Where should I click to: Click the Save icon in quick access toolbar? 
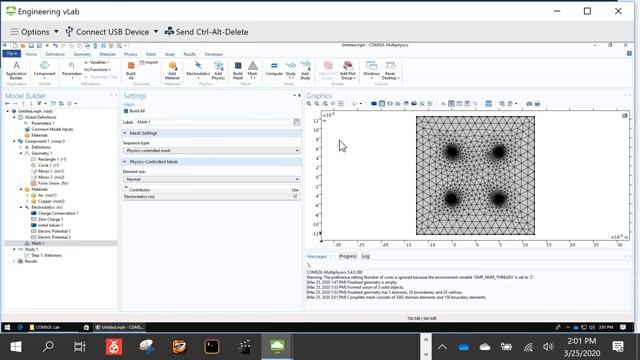point(31,45)
